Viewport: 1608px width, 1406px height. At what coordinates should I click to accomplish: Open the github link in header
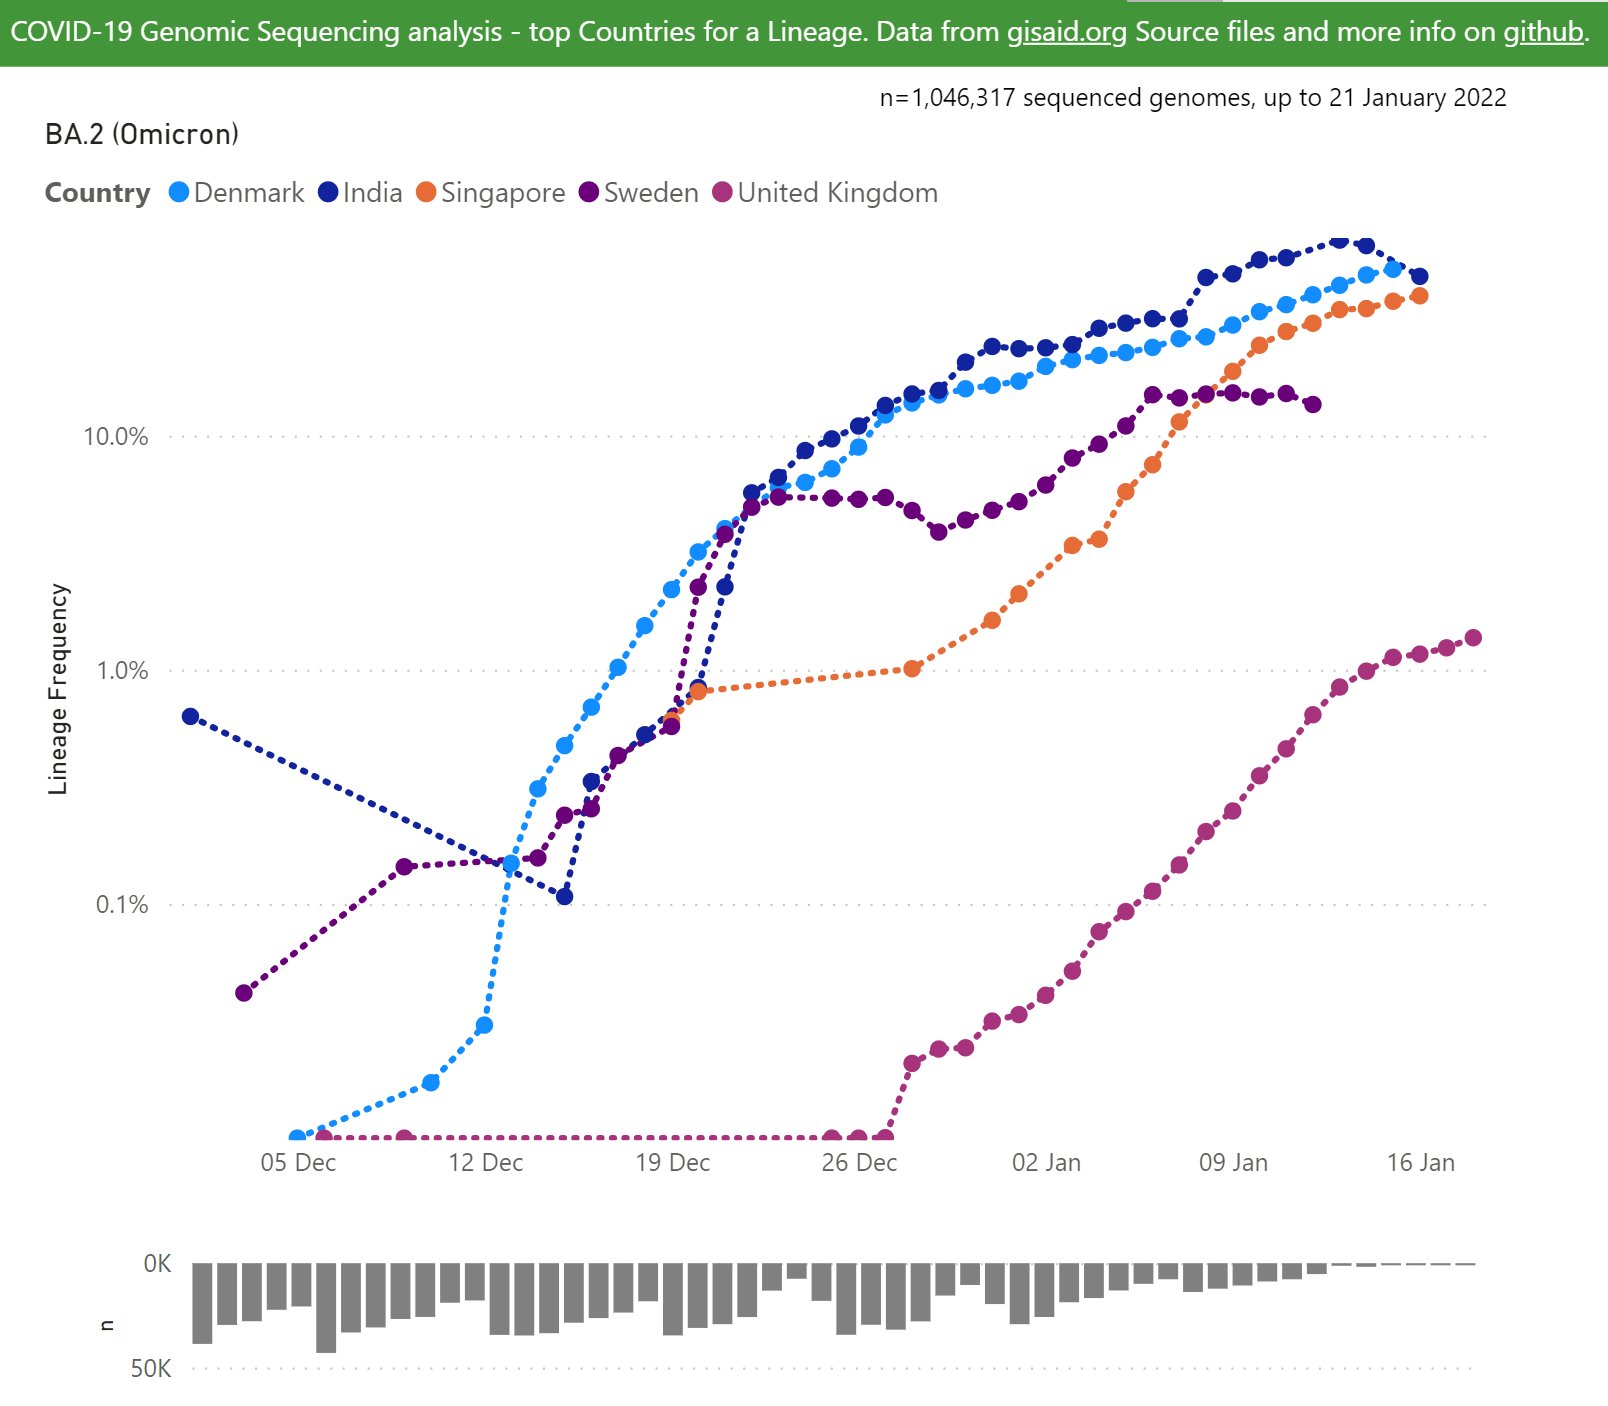tap(1543, 32)
